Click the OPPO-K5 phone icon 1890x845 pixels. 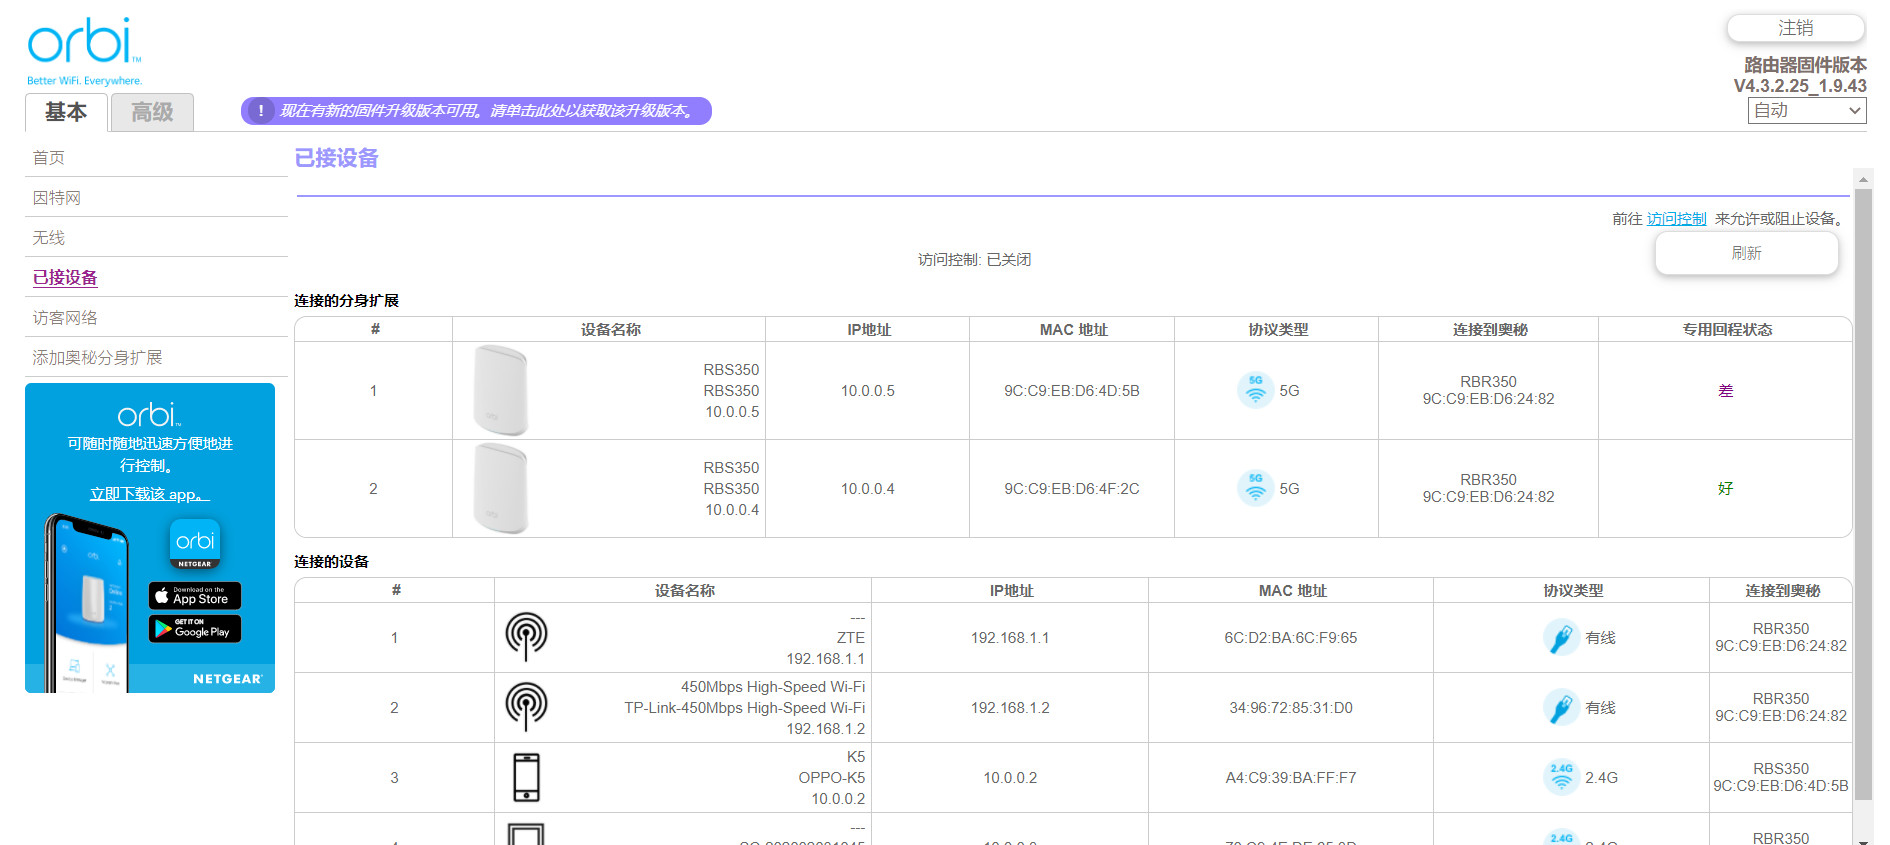pyautogui.click(x=526, y=777)
